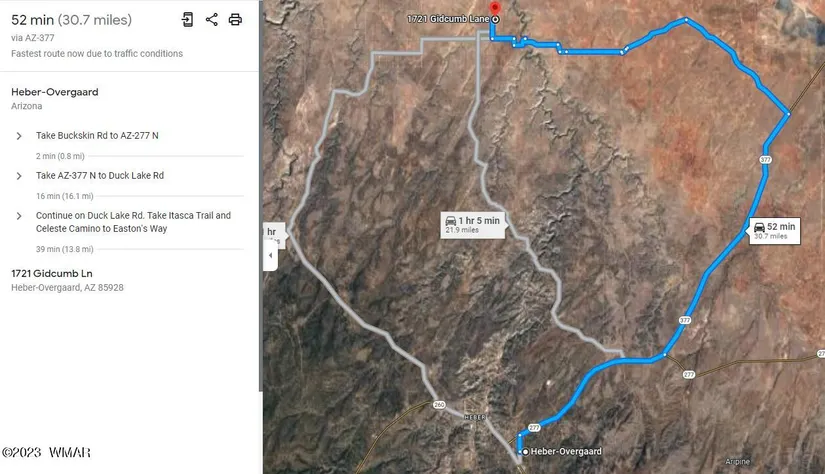Click the route 260 highway shield
Image resolution: width=825 pixels, height=474 pixels.
pyautogui.click(x=439, y=405)
